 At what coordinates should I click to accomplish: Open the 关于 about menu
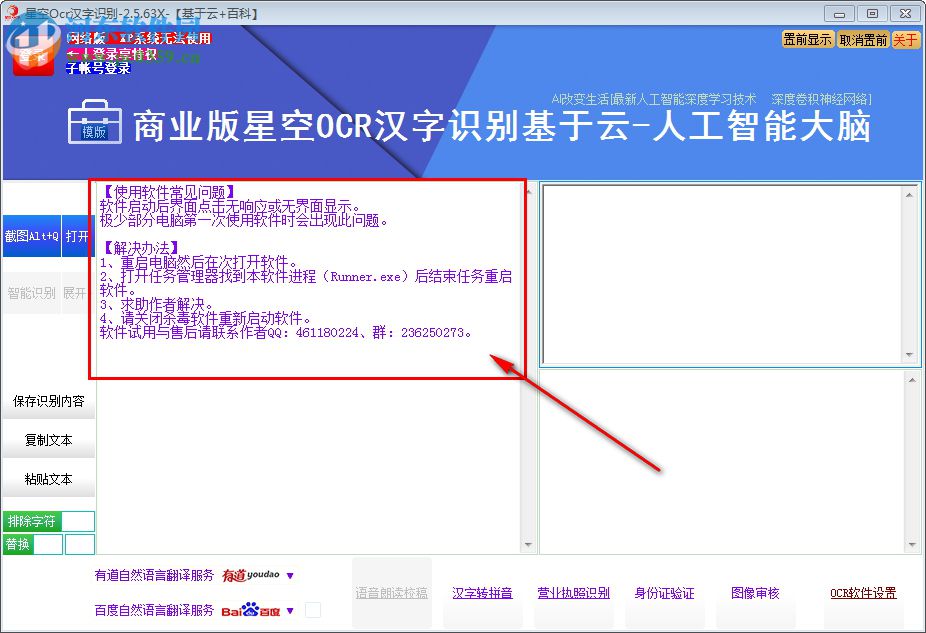pyautogui.click(x=905, y=40)
